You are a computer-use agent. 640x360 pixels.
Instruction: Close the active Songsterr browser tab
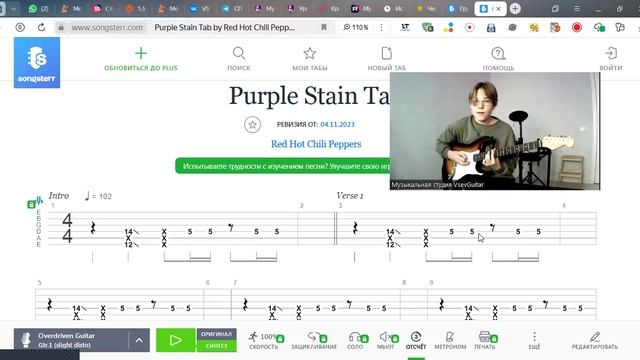(498, 9)
